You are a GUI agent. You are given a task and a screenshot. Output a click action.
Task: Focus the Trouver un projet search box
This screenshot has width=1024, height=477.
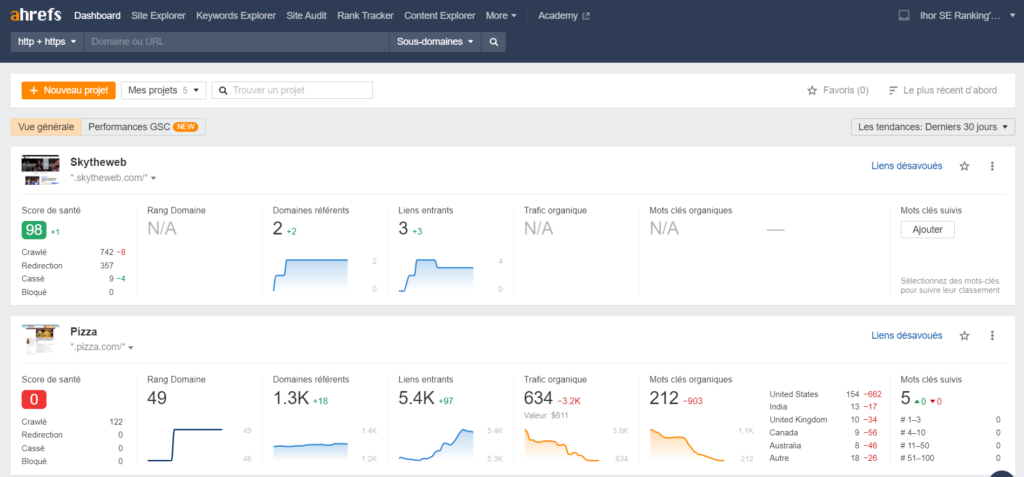click(x=293, y=90)
